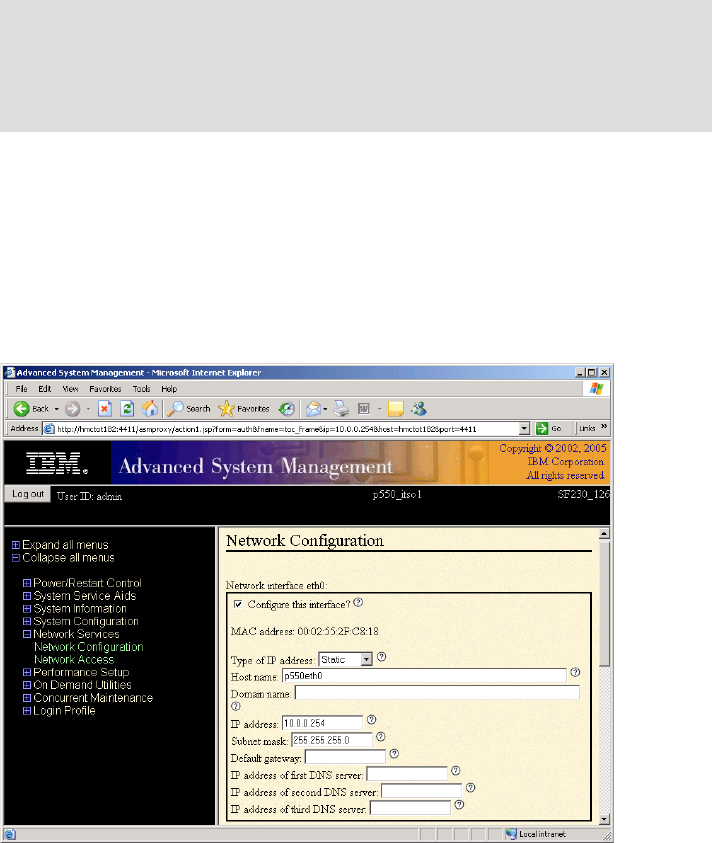Click into the Domain name field
The width and height of the screenshot is (712, 843).
tap(437, 692)
